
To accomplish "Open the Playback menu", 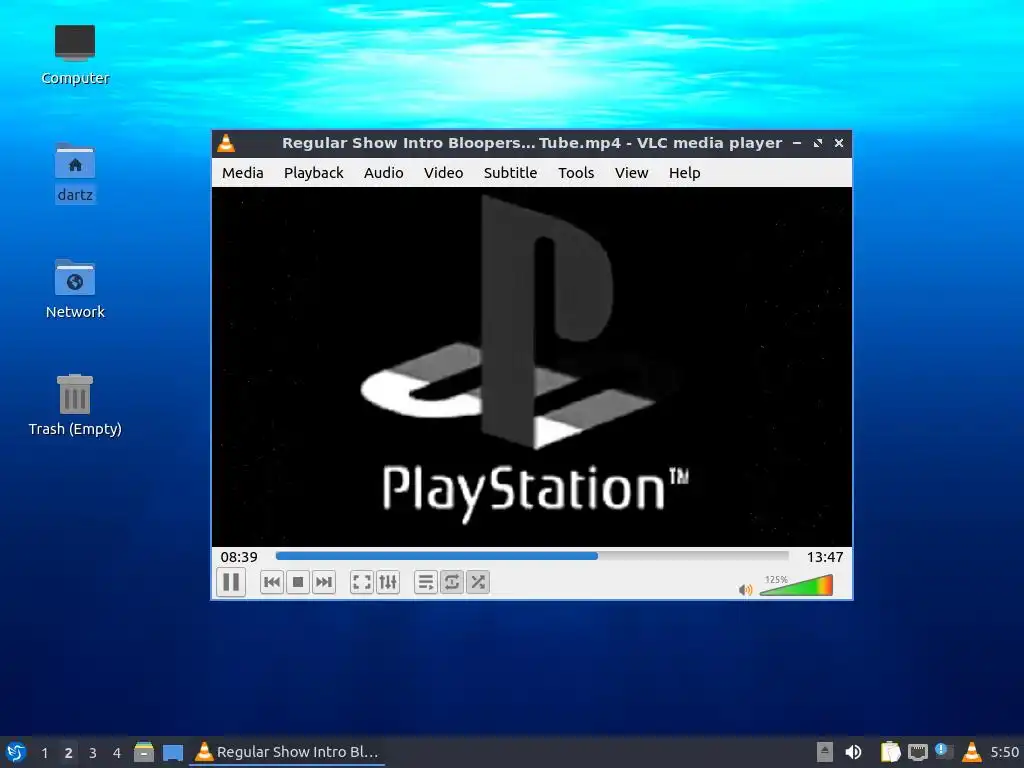I will (x=313, y=173).
